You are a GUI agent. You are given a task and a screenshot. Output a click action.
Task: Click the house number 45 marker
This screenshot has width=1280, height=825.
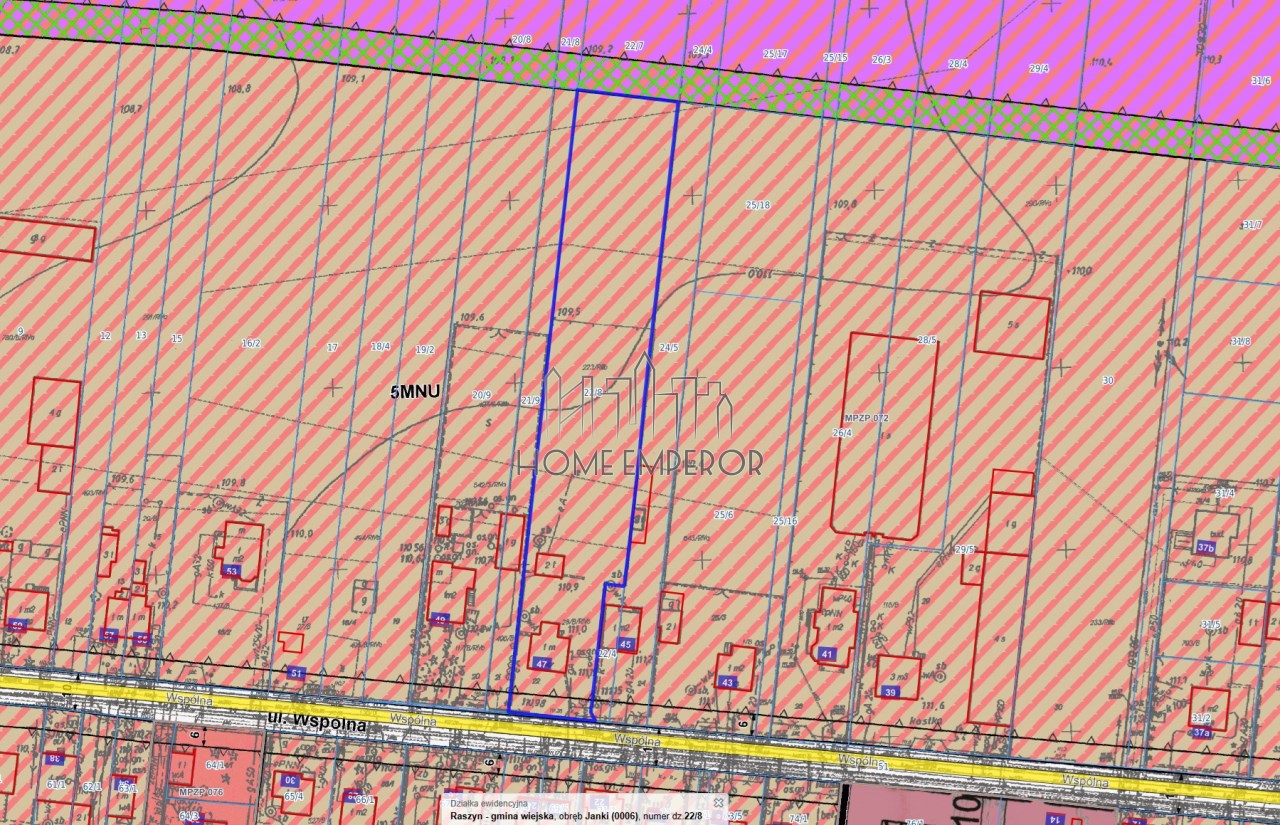pos(626,645)
